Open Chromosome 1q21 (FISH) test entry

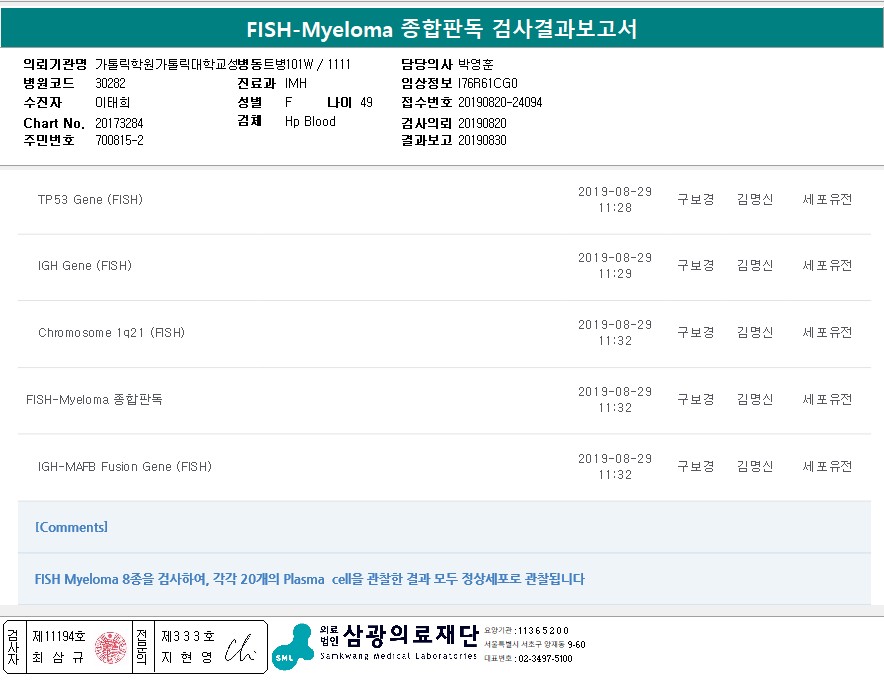pos(111,333)
